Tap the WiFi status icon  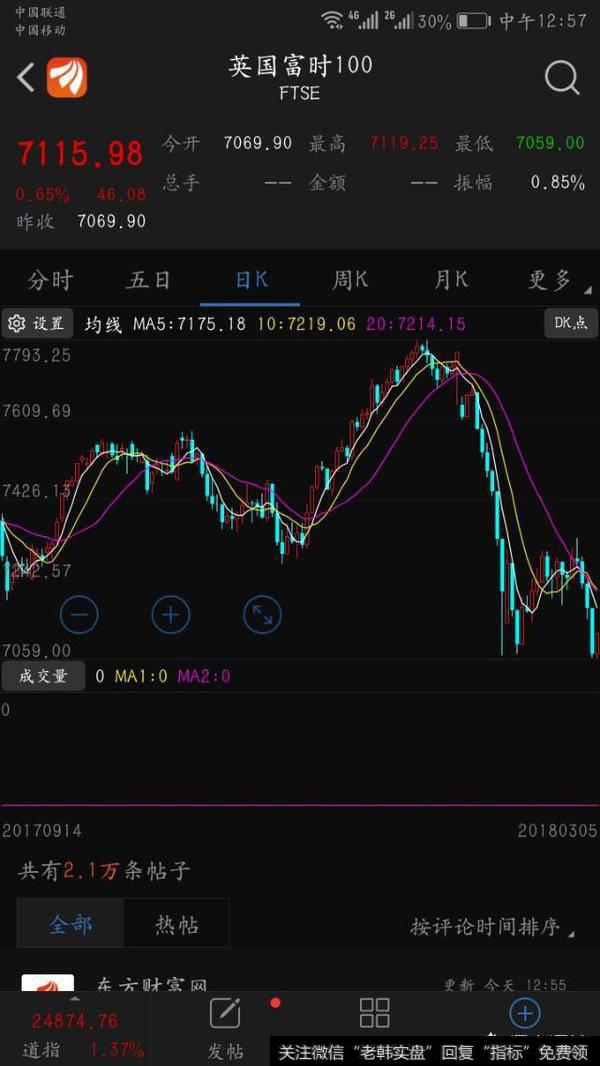pyautogui.click(x=332, y=20)
